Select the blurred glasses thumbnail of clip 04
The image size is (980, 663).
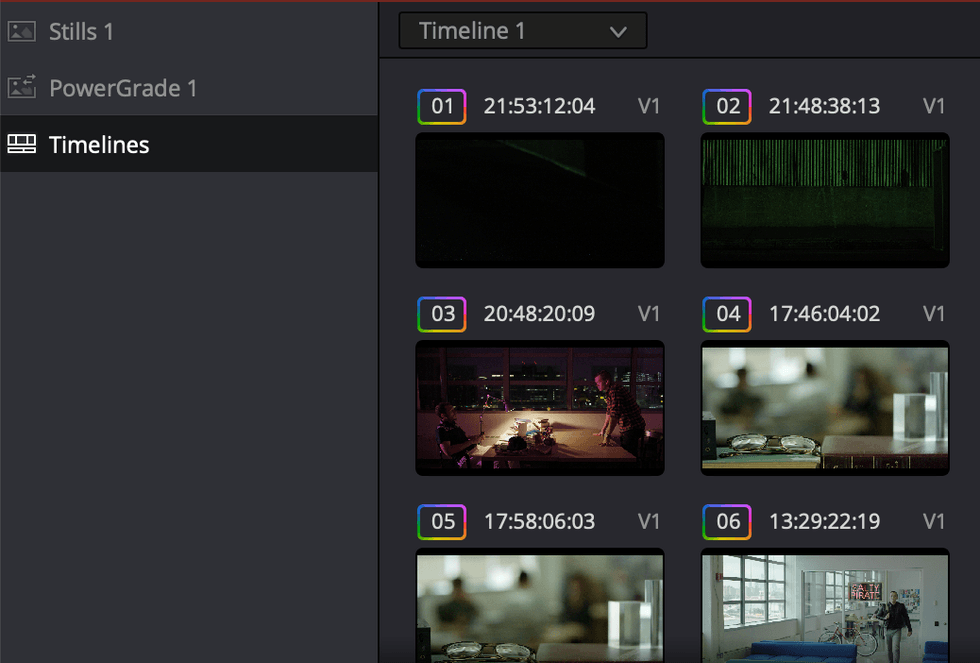825,408
